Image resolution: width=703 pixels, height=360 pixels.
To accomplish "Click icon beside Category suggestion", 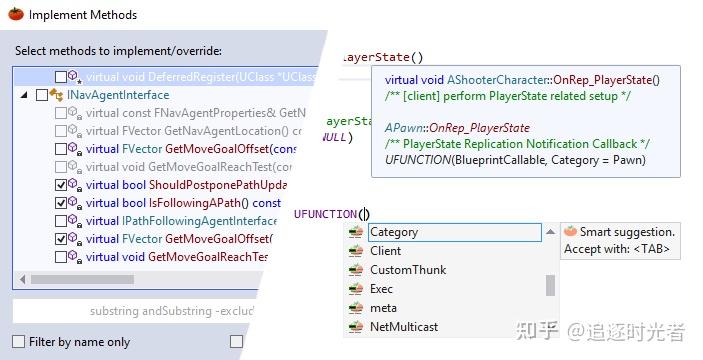I will (x=356, y=232).
